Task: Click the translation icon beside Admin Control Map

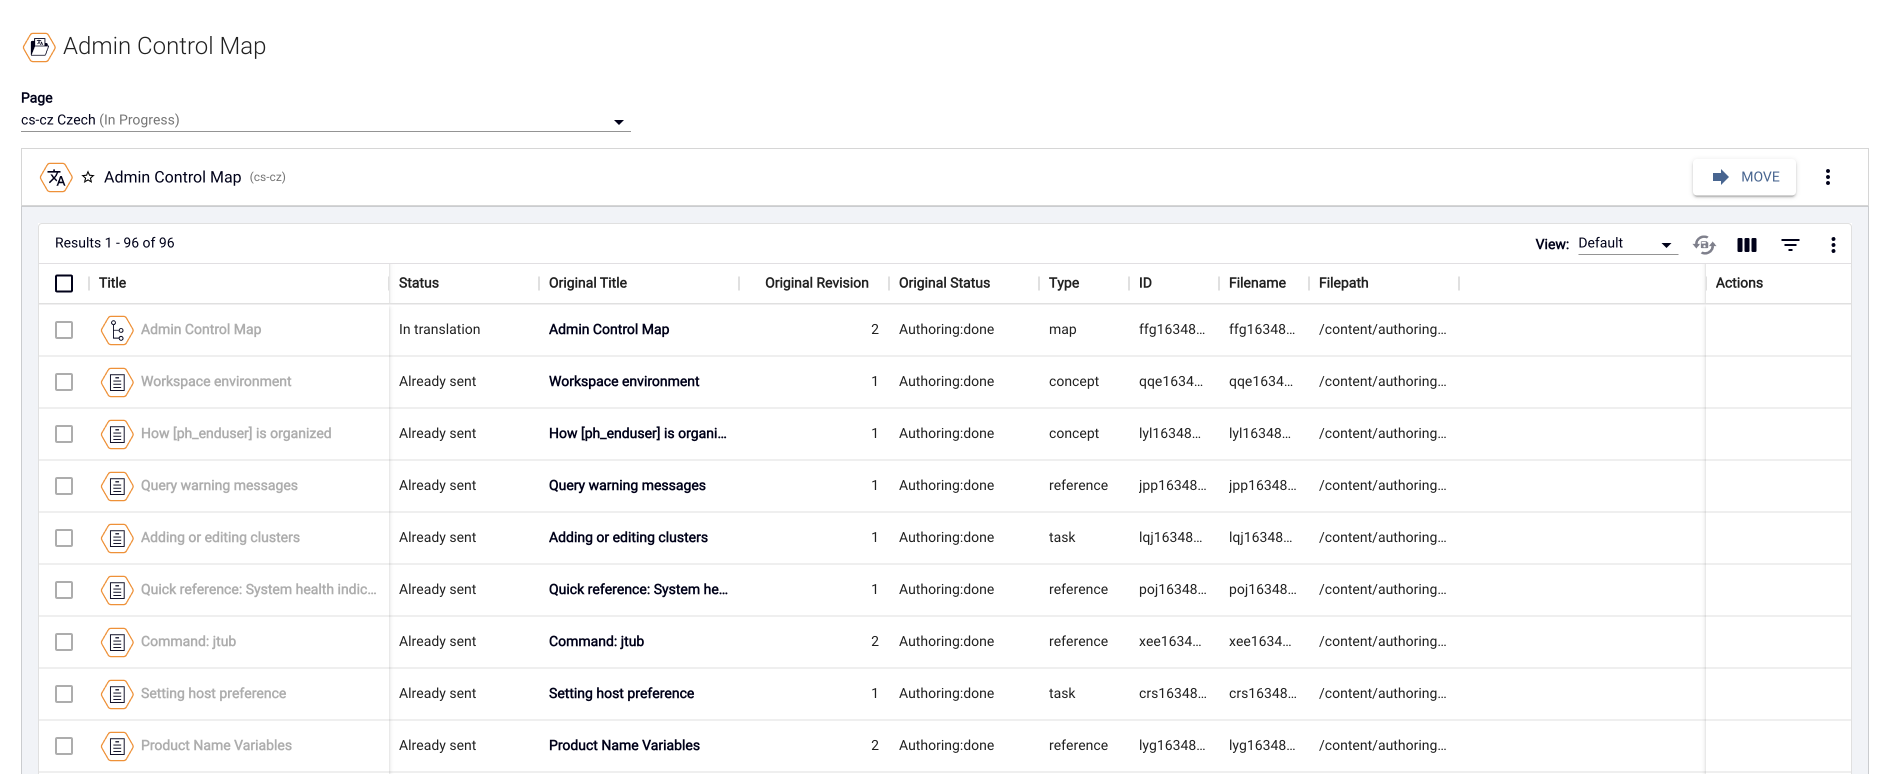Action: coord(56,178)
